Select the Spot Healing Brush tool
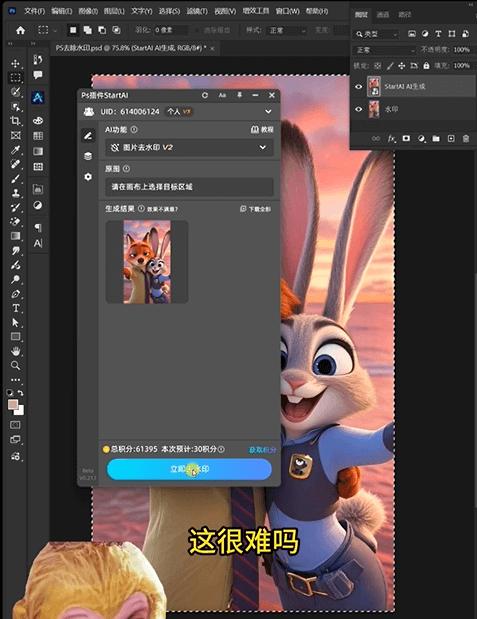 click(x=15, y=164)
